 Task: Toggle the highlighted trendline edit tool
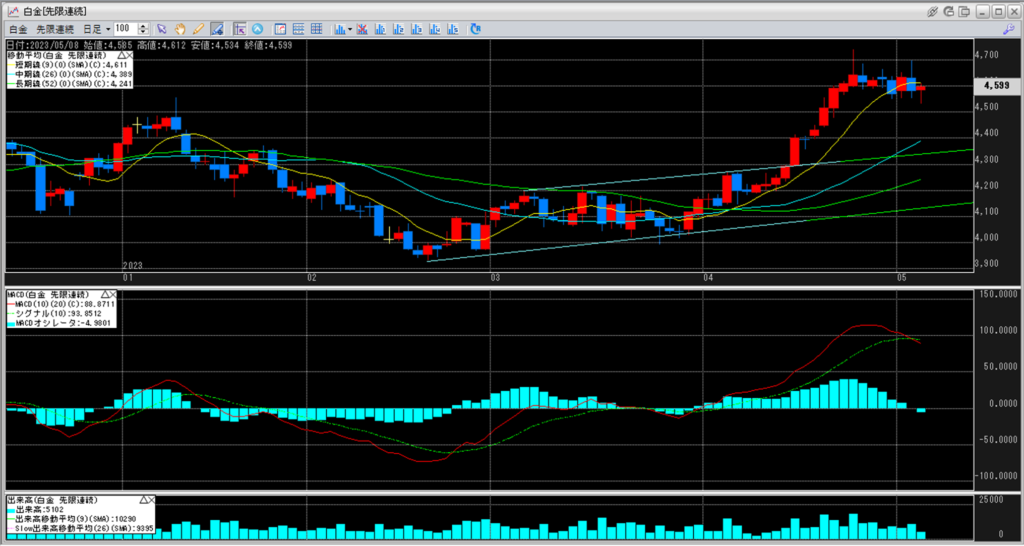(216, 29)
